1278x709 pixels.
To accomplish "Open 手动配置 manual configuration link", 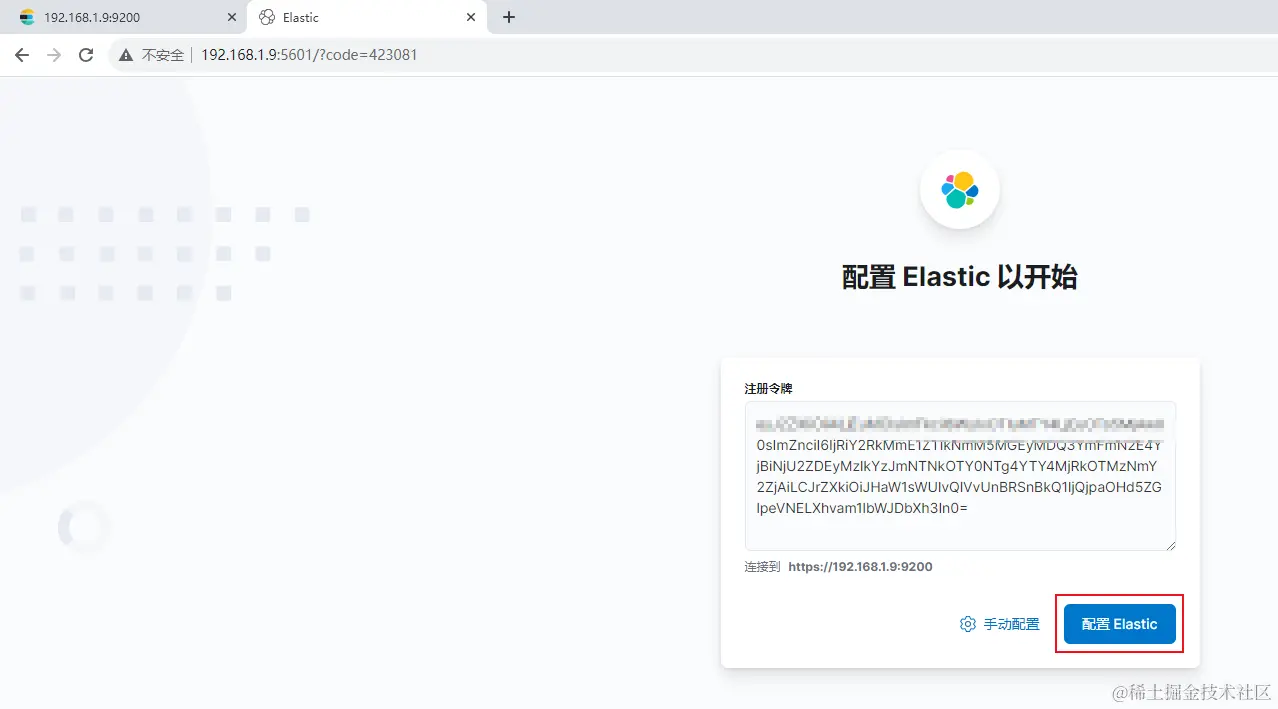I will point(1000,624).
